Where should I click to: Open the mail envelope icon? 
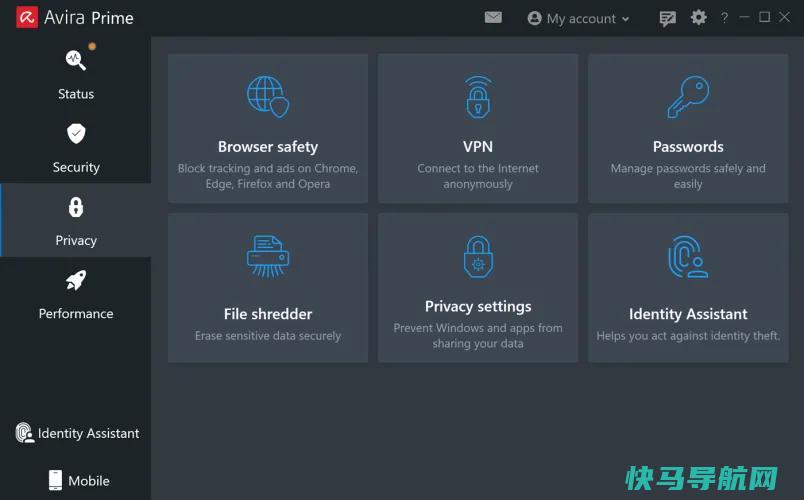(493, 18)
